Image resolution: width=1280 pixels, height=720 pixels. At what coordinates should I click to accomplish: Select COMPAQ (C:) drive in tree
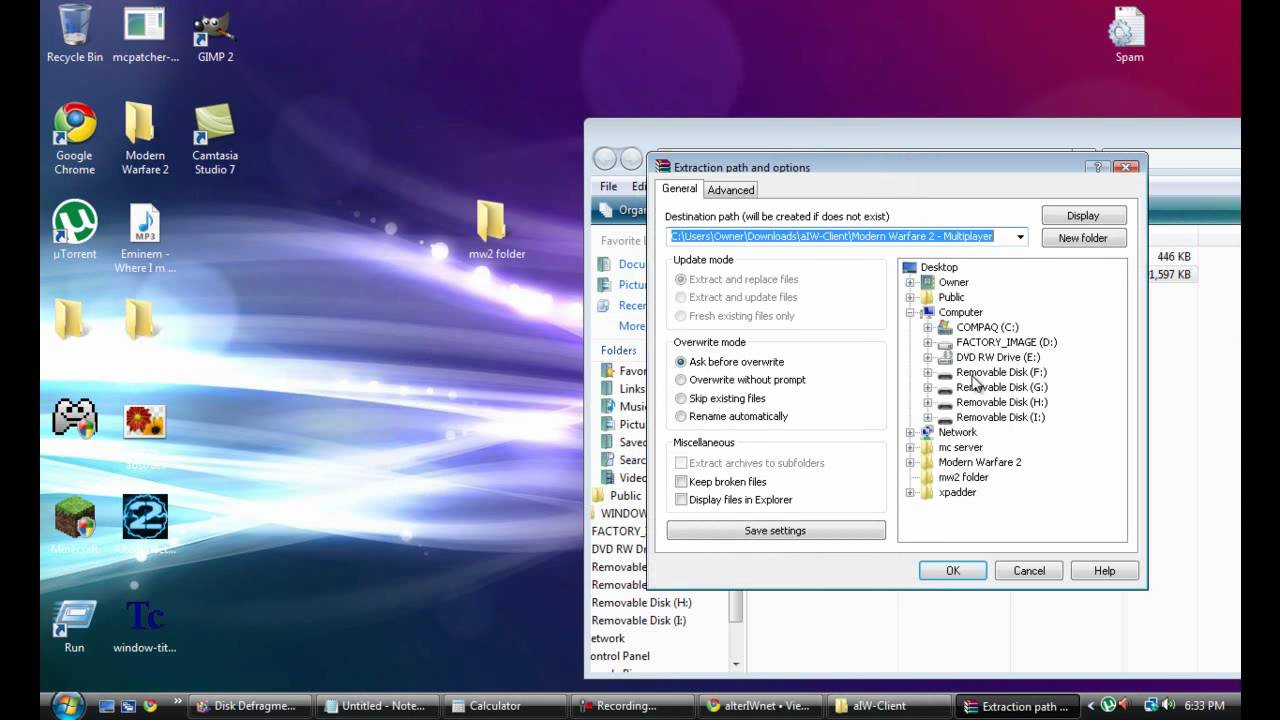[987, 327]
